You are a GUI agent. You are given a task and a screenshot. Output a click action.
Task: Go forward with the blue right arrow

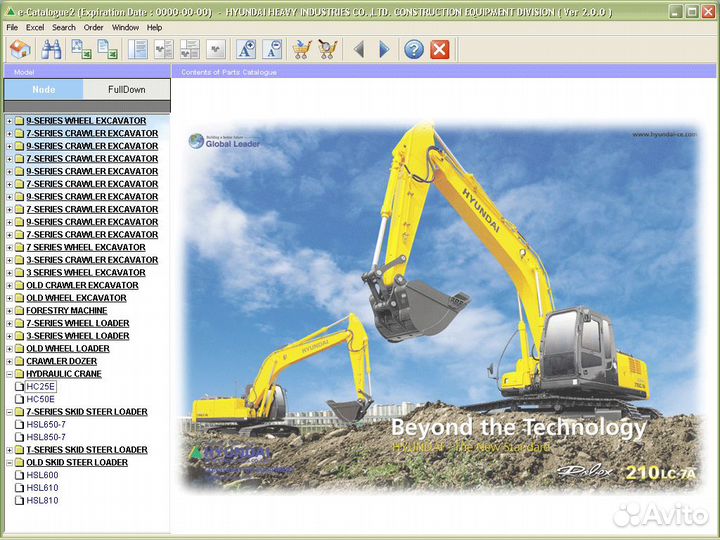pyautogui.click(x=384, y=49)
